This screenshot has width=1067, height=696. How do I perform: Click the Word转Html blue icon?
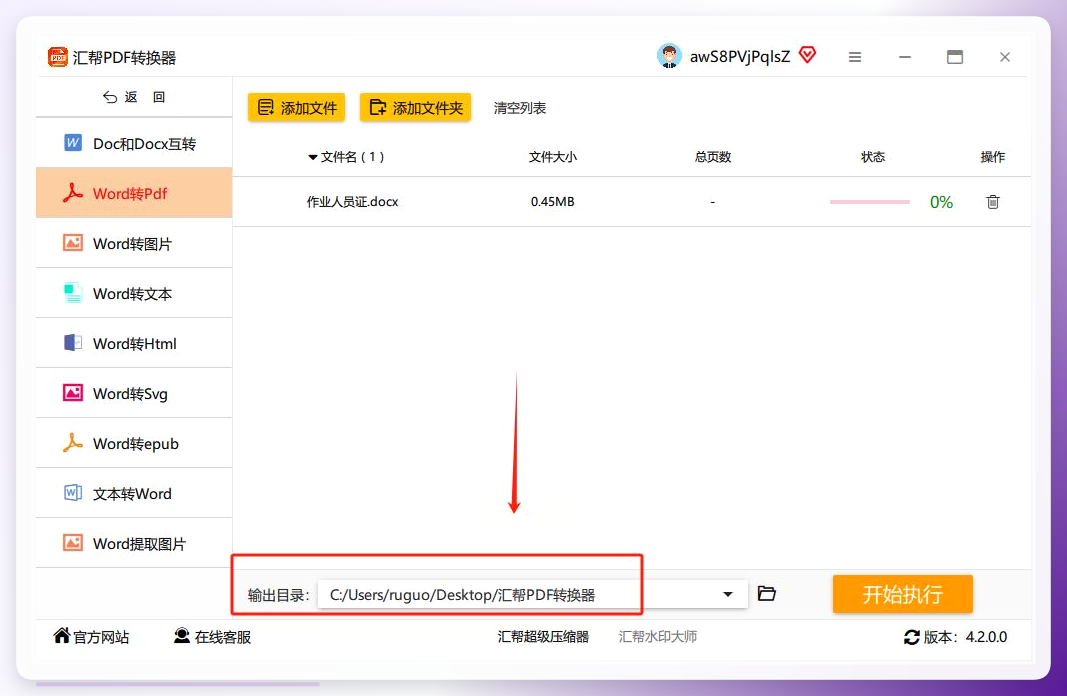(x=73, y=343)
